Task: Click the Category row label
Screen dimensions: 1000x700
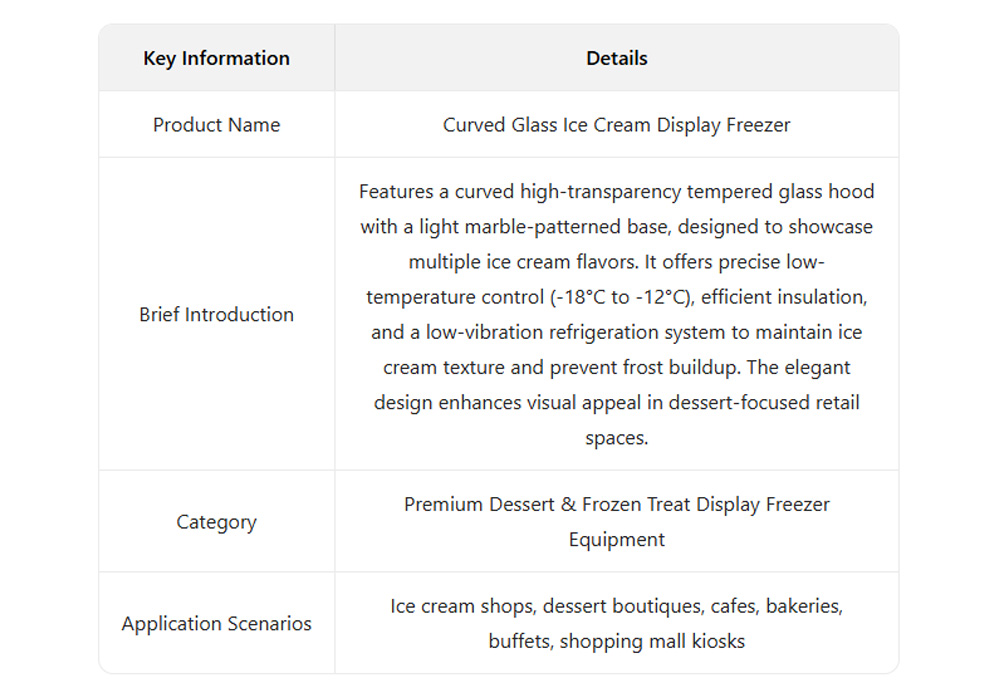Action: coord(216,522)
